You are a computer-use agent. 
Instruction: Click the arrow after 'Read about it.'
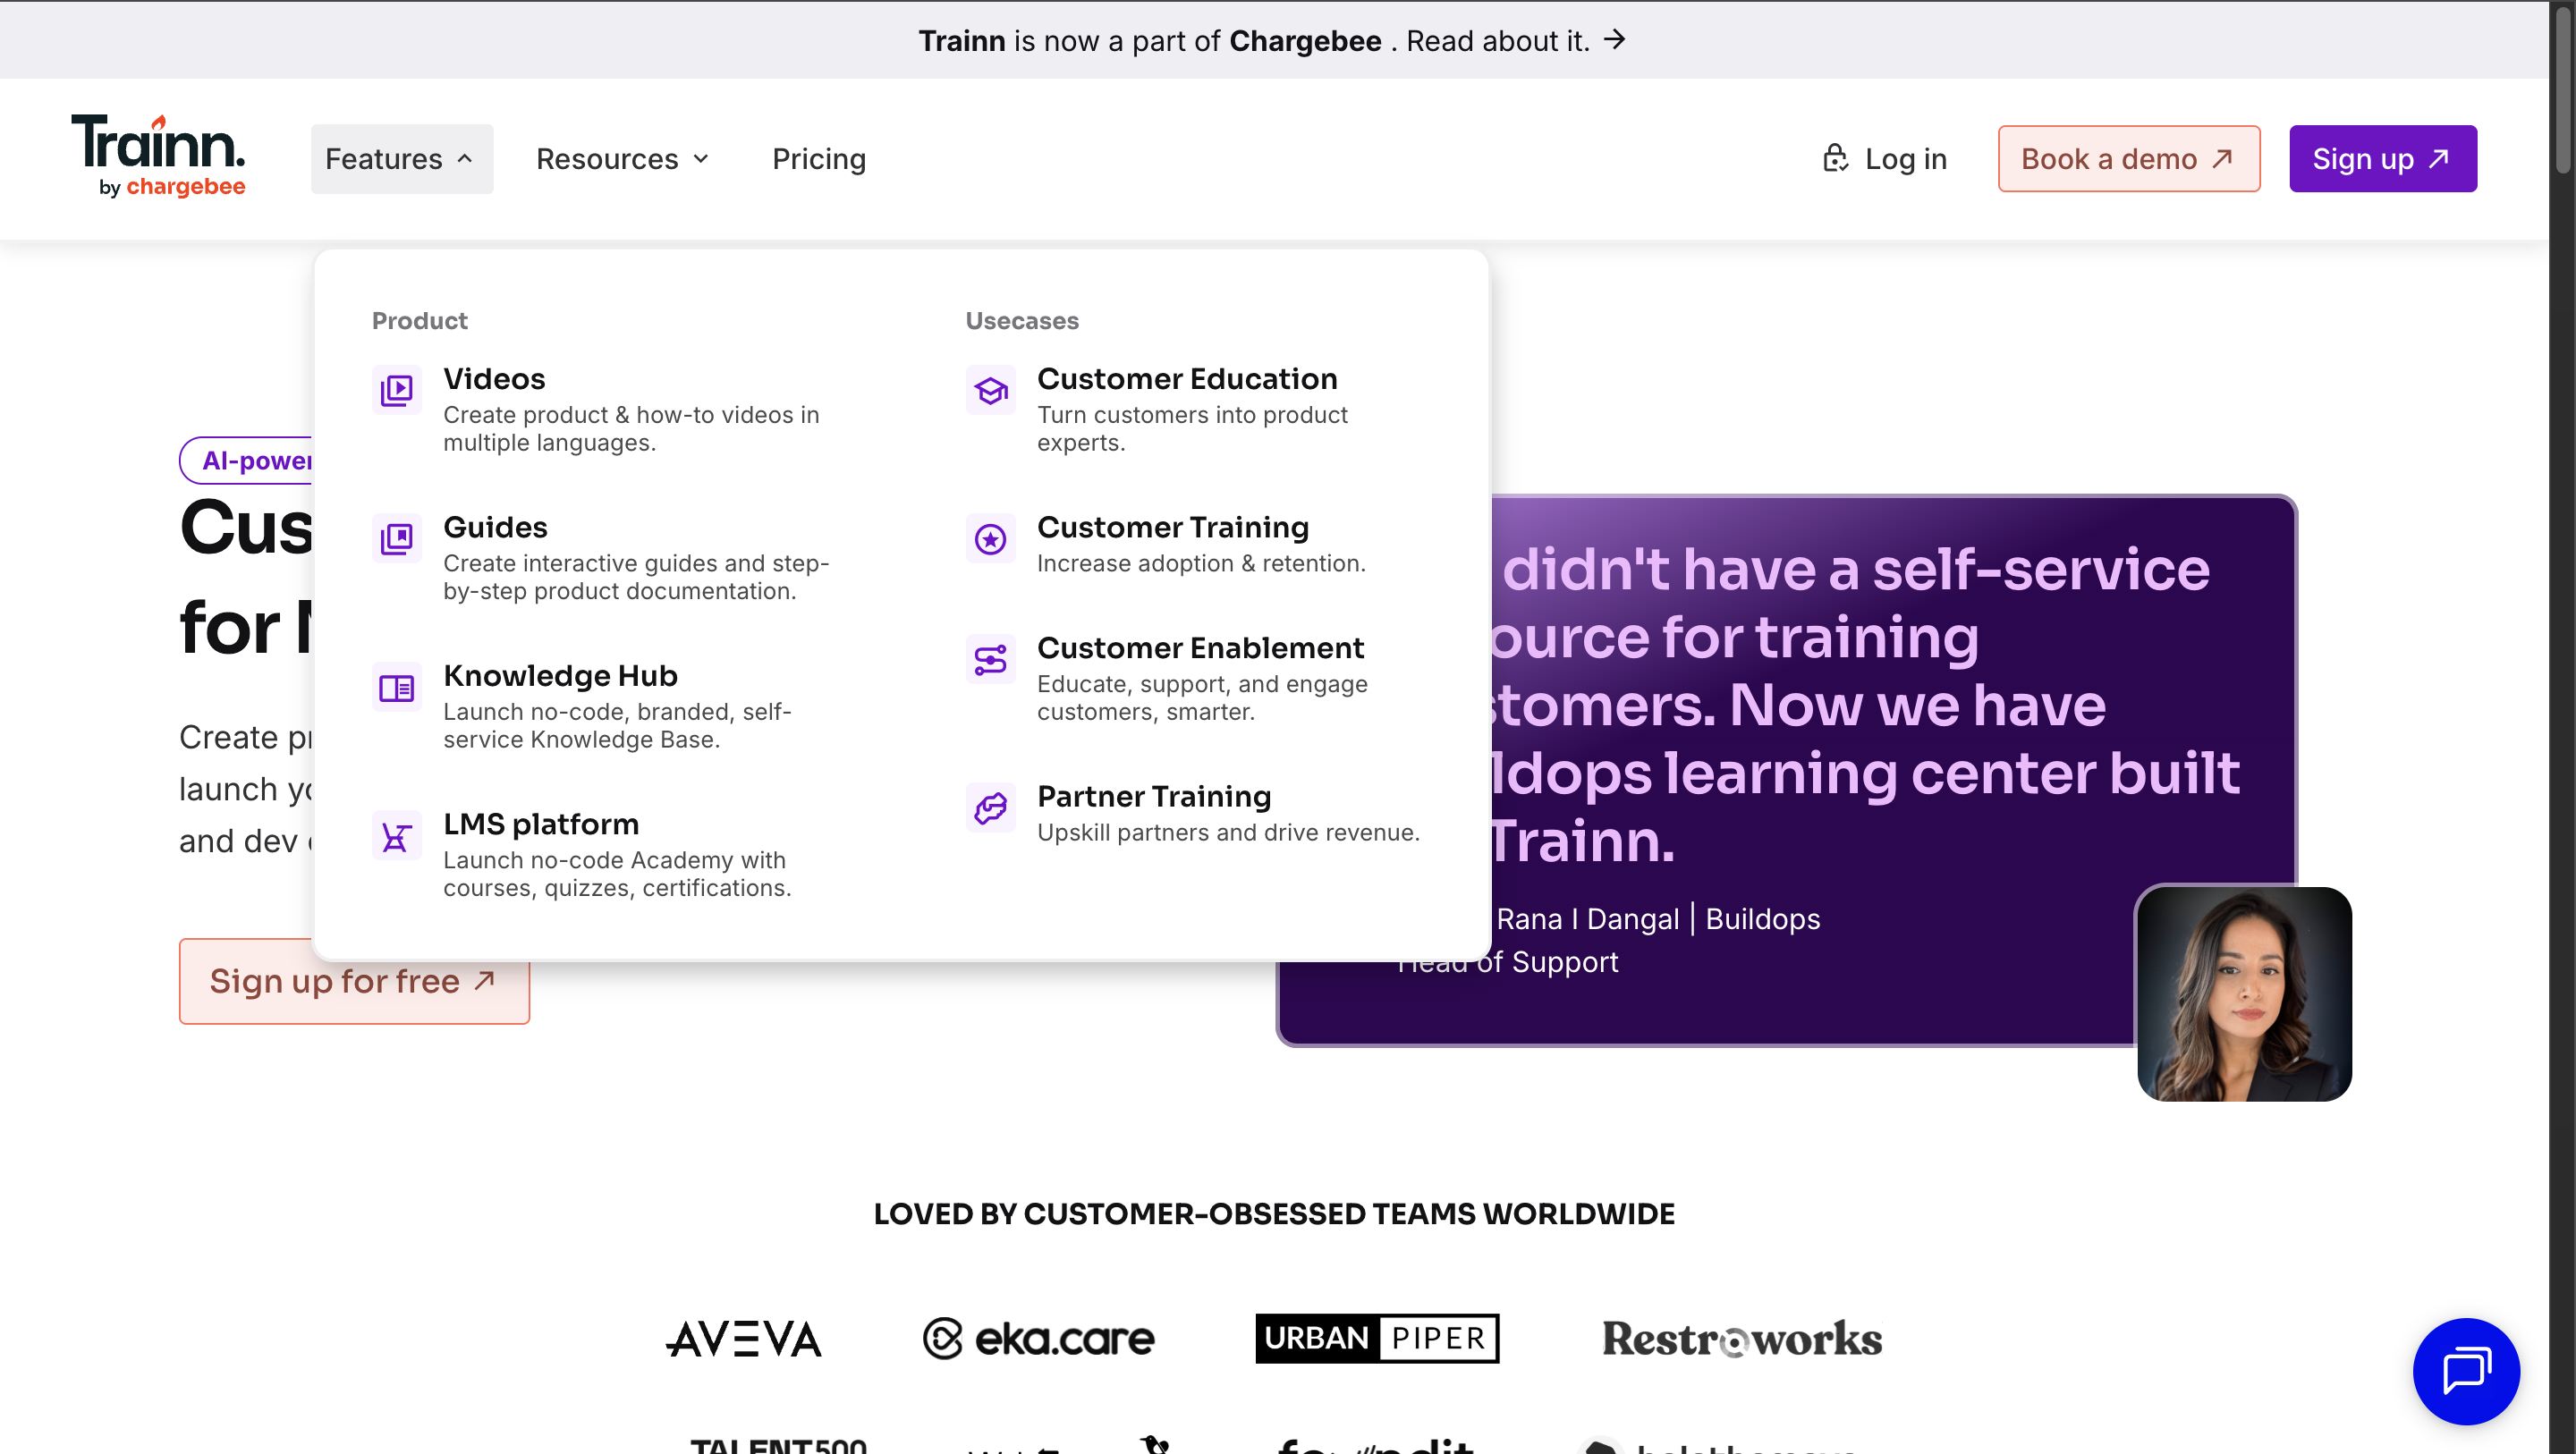(1614, 40)
